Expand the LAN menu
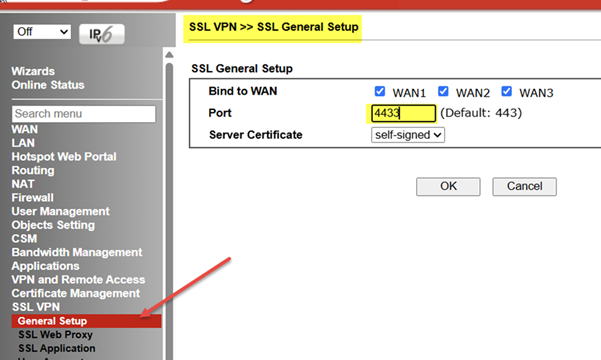Image resolution: width=601 pixels, height=360 pixels. (x=23, y=143)
